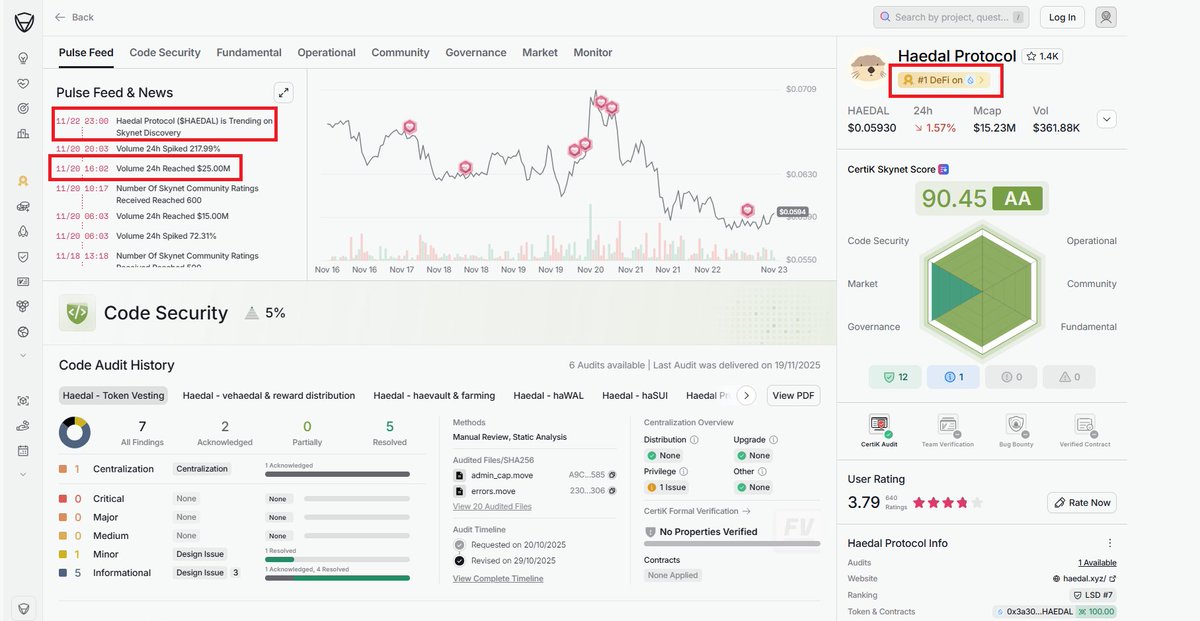Click the 1 Issue Privilege badge
The height and width of the screenshot is (621, 1200).
pos(666,487)
